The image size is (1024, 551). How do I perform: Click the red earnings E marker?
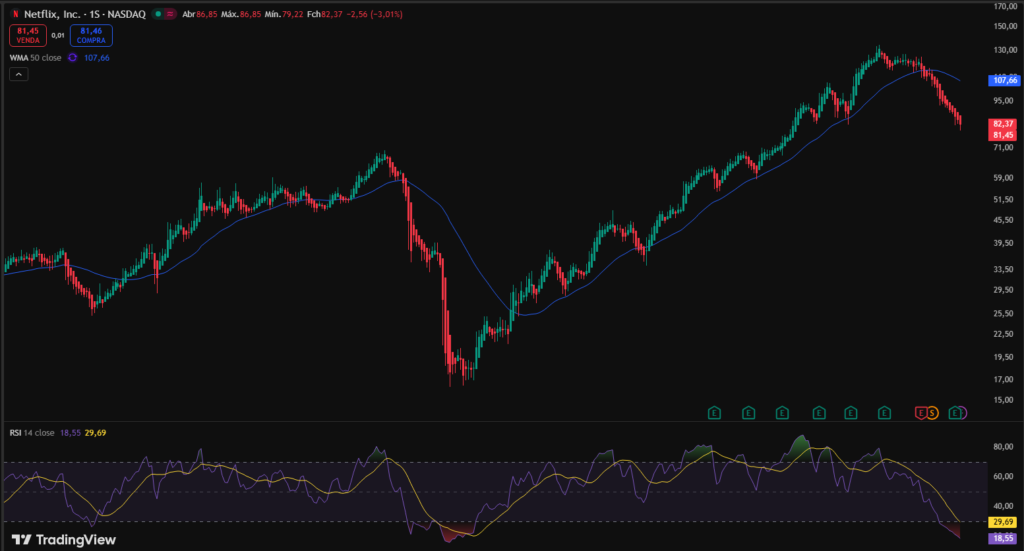(920, 413)
